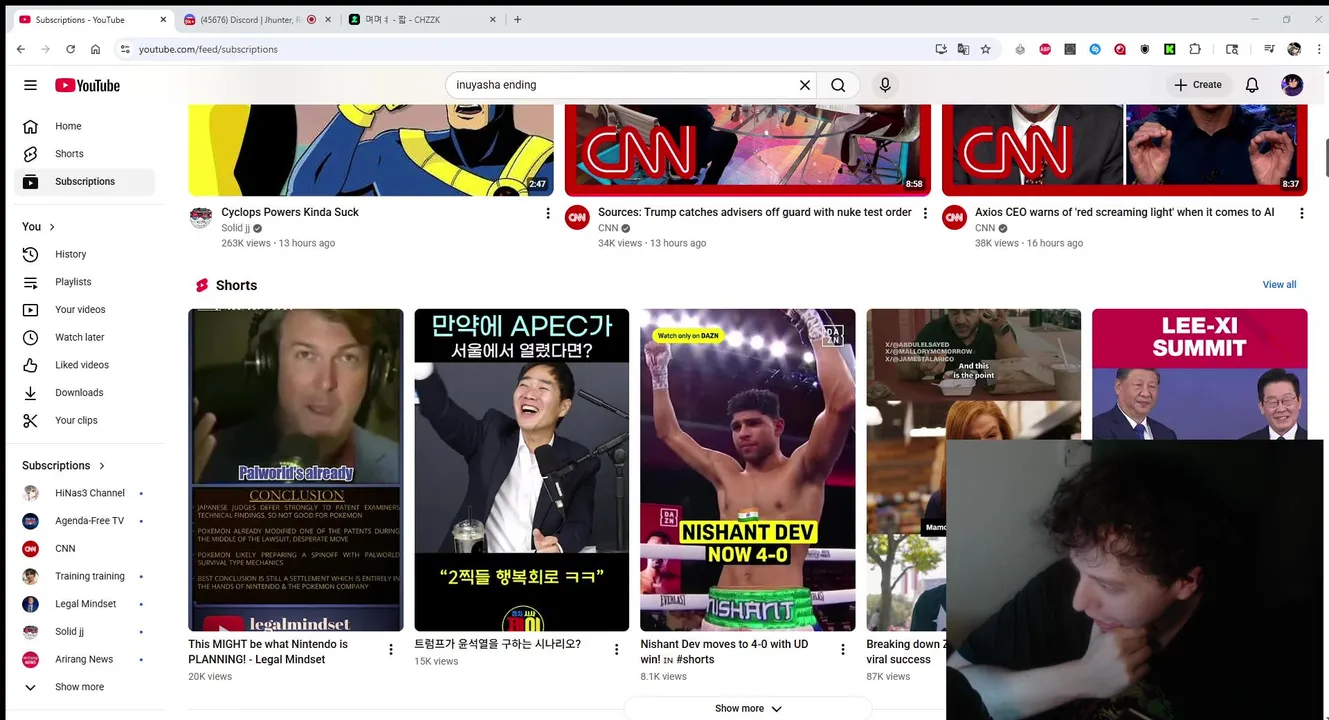Play the Nishant Dev boxing short
Image resolution: width=1329 pixels, height=720 pixels.
748,470
